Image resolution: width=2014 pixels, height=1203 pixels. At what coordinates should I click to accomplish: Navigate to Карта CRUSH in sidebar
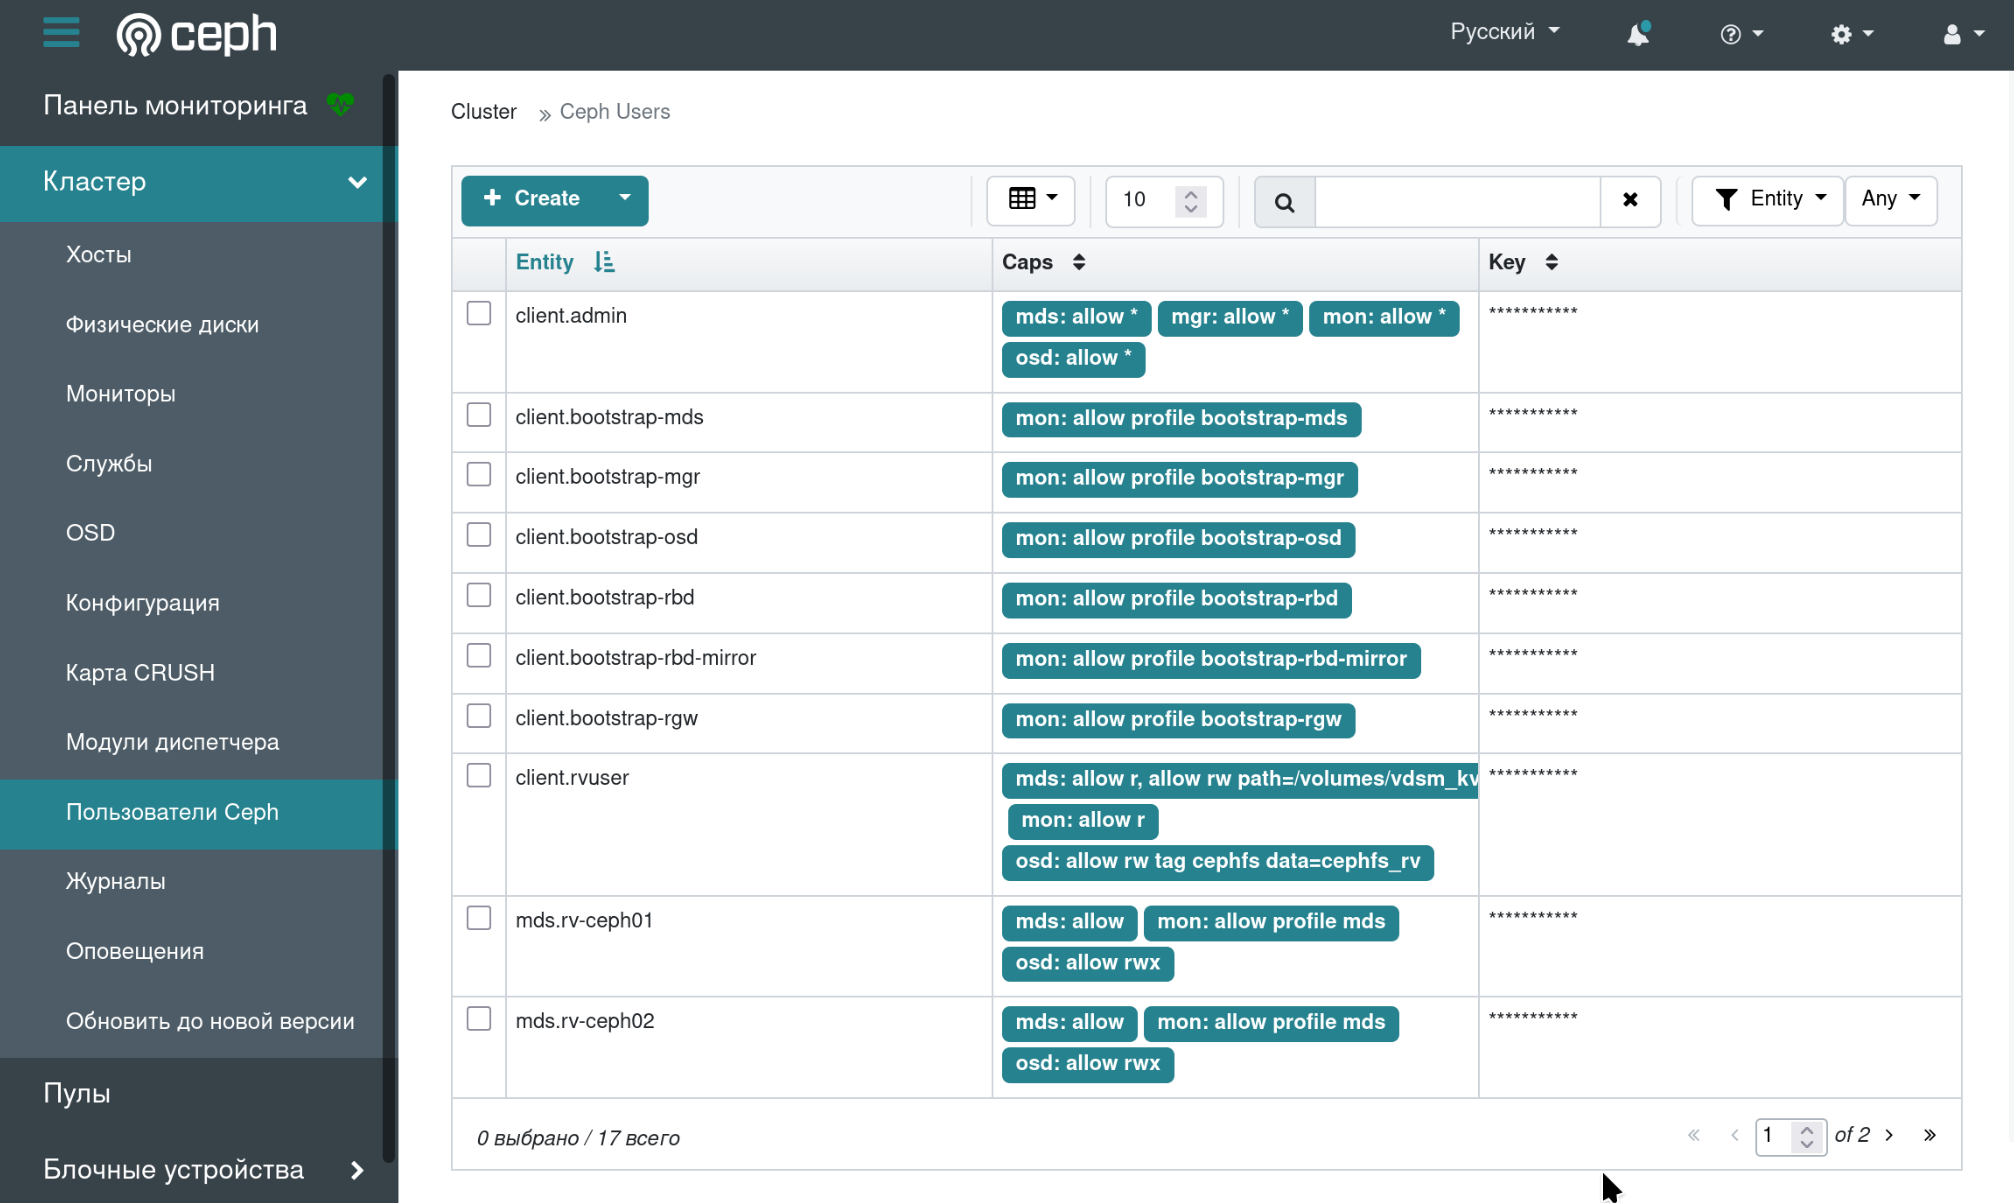click(x=140, y=673)
